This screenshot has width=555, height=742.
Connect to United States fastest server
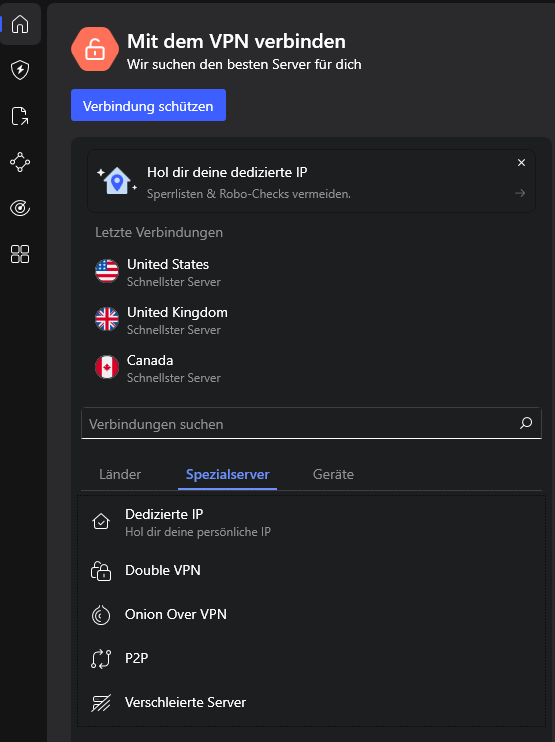coord(312,272)
